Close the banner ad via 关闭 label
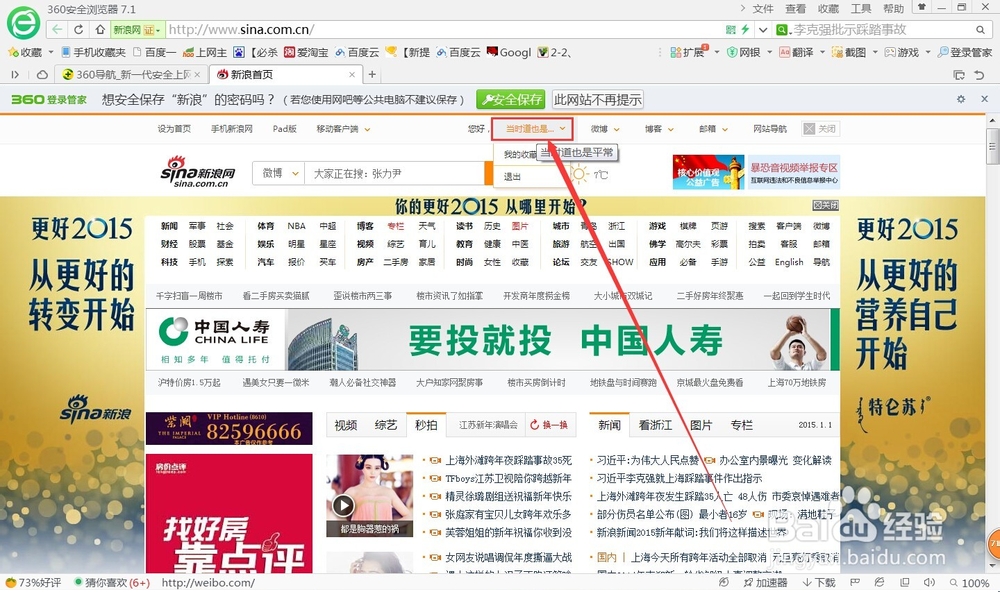Viewport: 1000px width, 592px height. click(x=826, y=205)
